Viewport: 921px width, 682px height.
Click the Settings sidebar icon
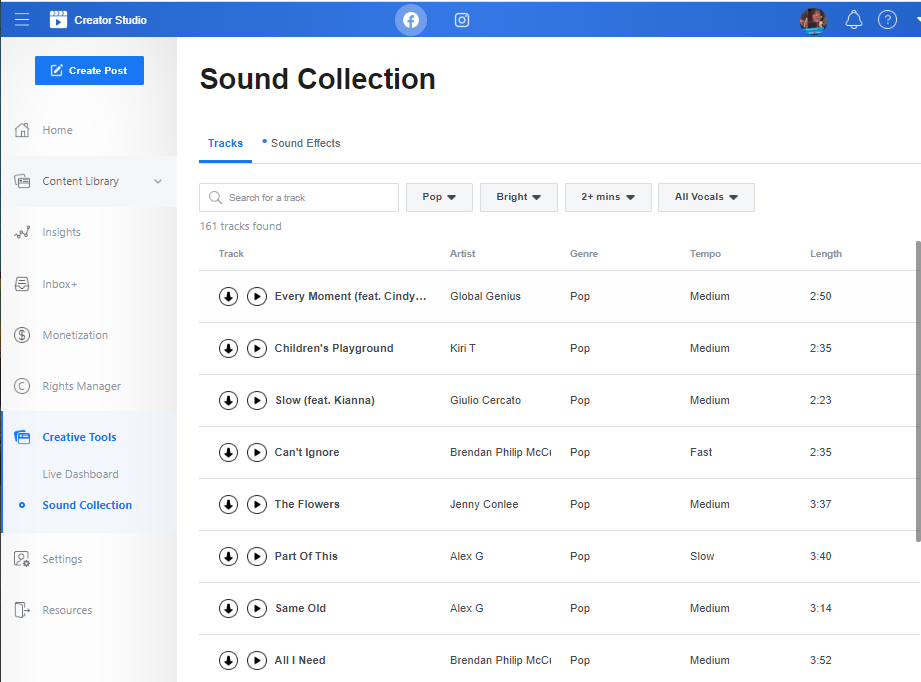point(22,559)
